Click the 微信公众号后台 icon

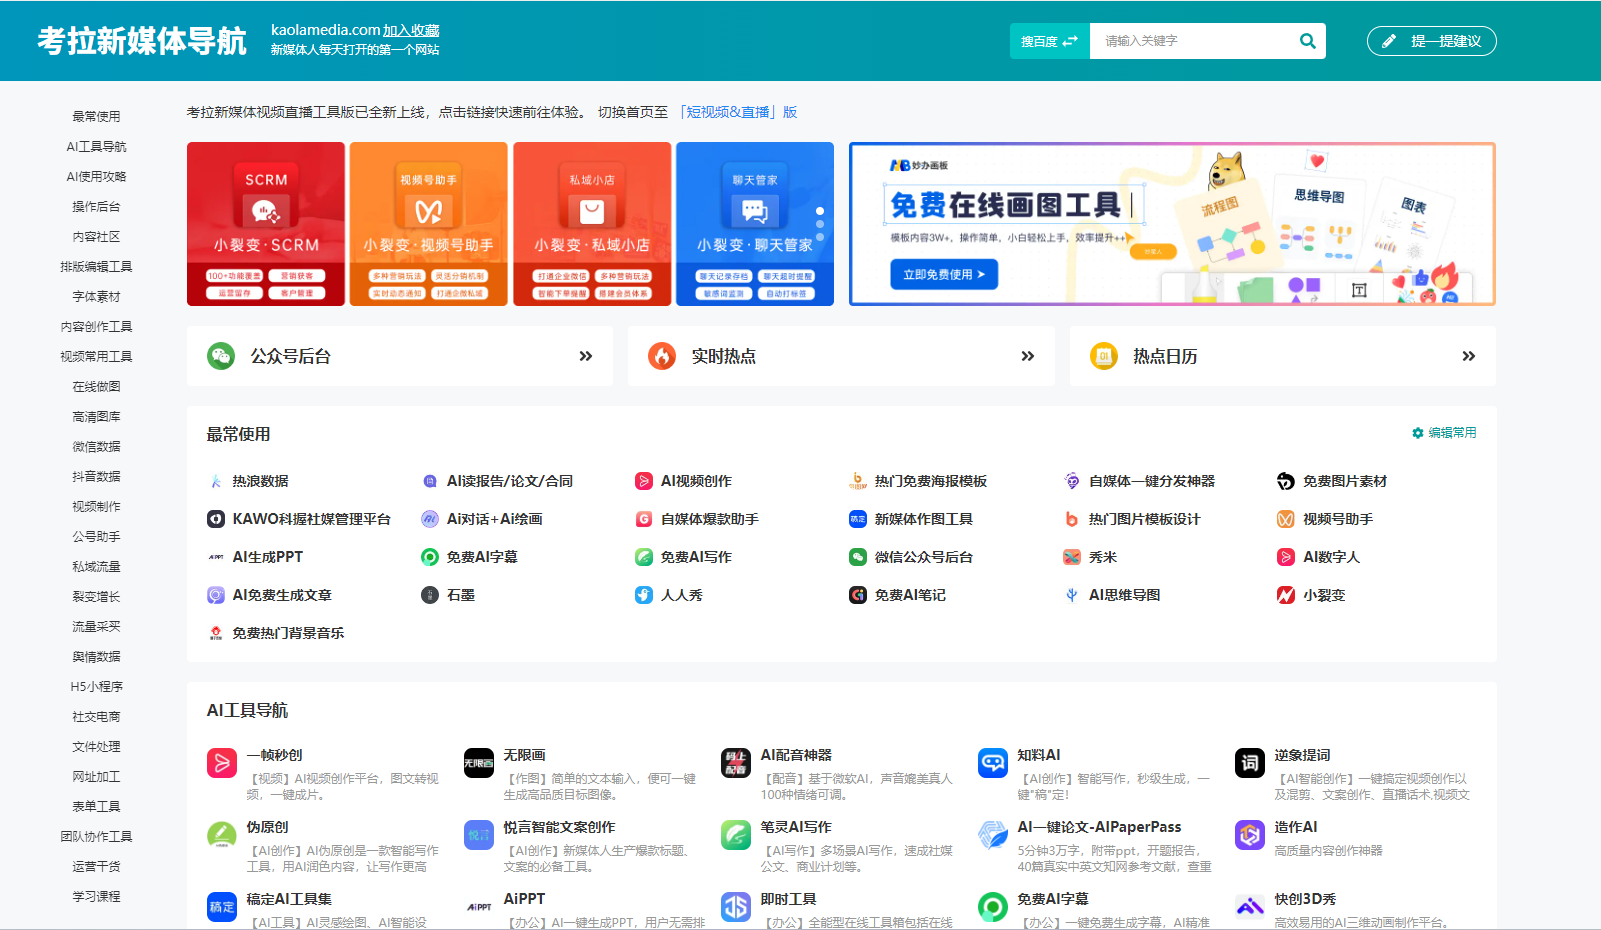click(x=858, y=557)
